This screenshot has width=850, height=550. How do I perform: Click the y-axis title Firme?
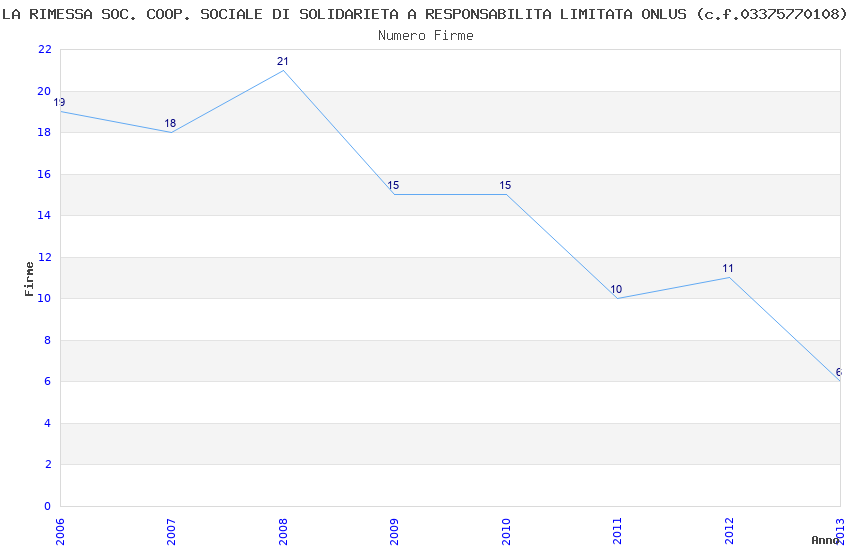29,279
